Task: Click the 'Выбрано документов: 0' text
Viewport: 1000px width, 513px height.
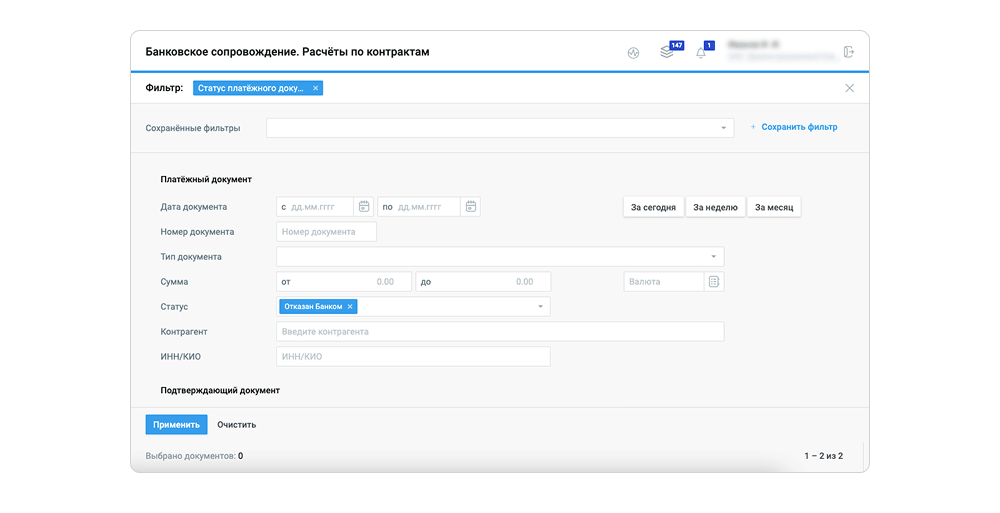Action: click(x=194, y=456)
